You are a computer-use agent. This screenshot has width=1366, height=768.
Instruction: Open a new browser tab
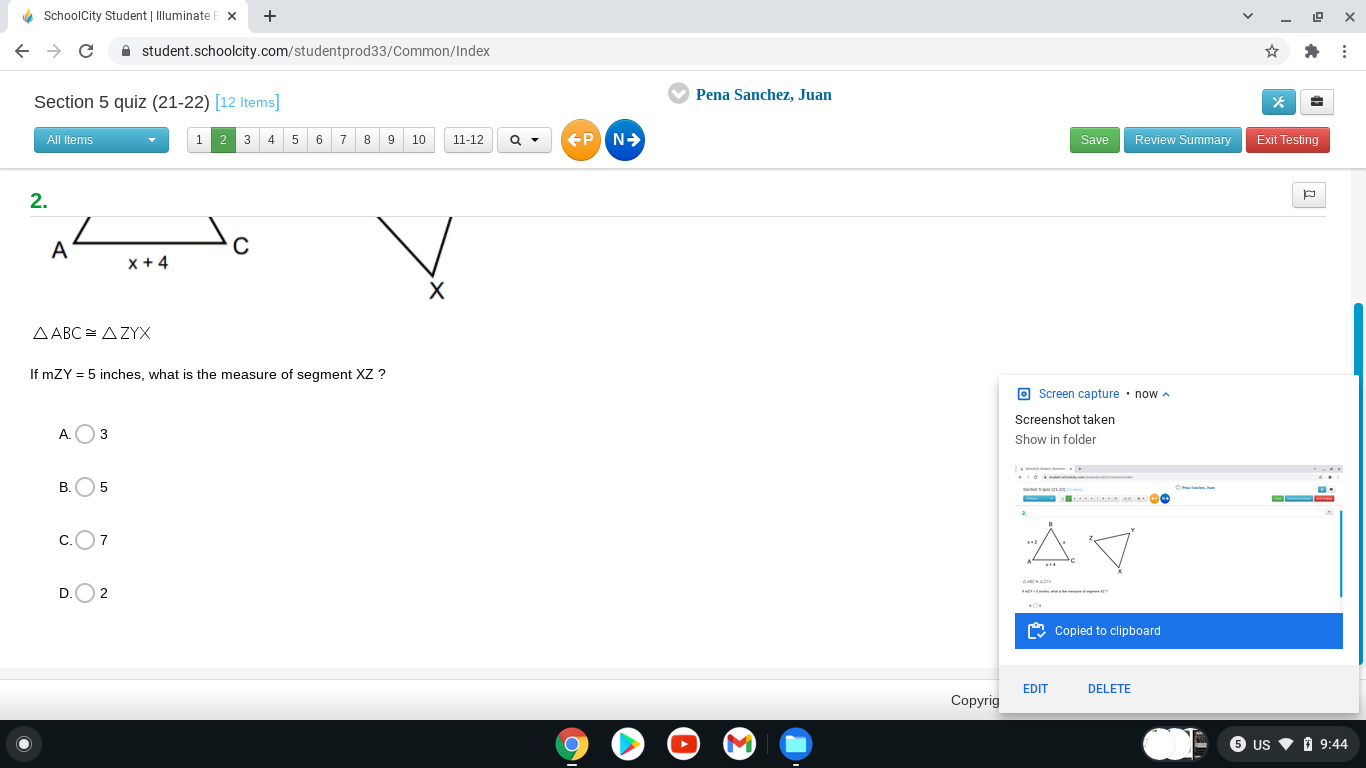(270, 16)
